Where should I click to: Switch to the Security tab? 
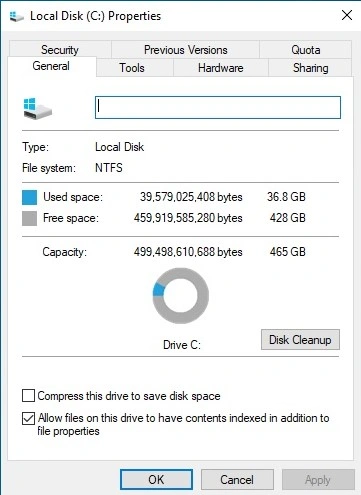coord(60,49)
